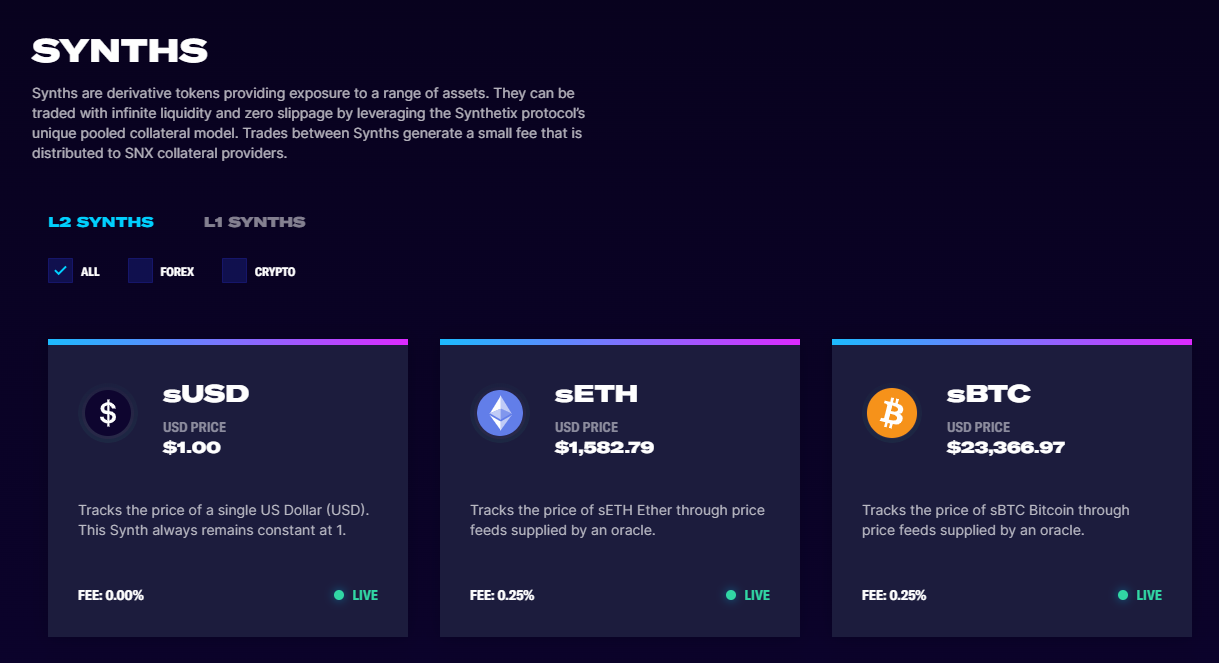Click the sBTC card description text
The image size is (1219, 663).
(x=996, y=520)
